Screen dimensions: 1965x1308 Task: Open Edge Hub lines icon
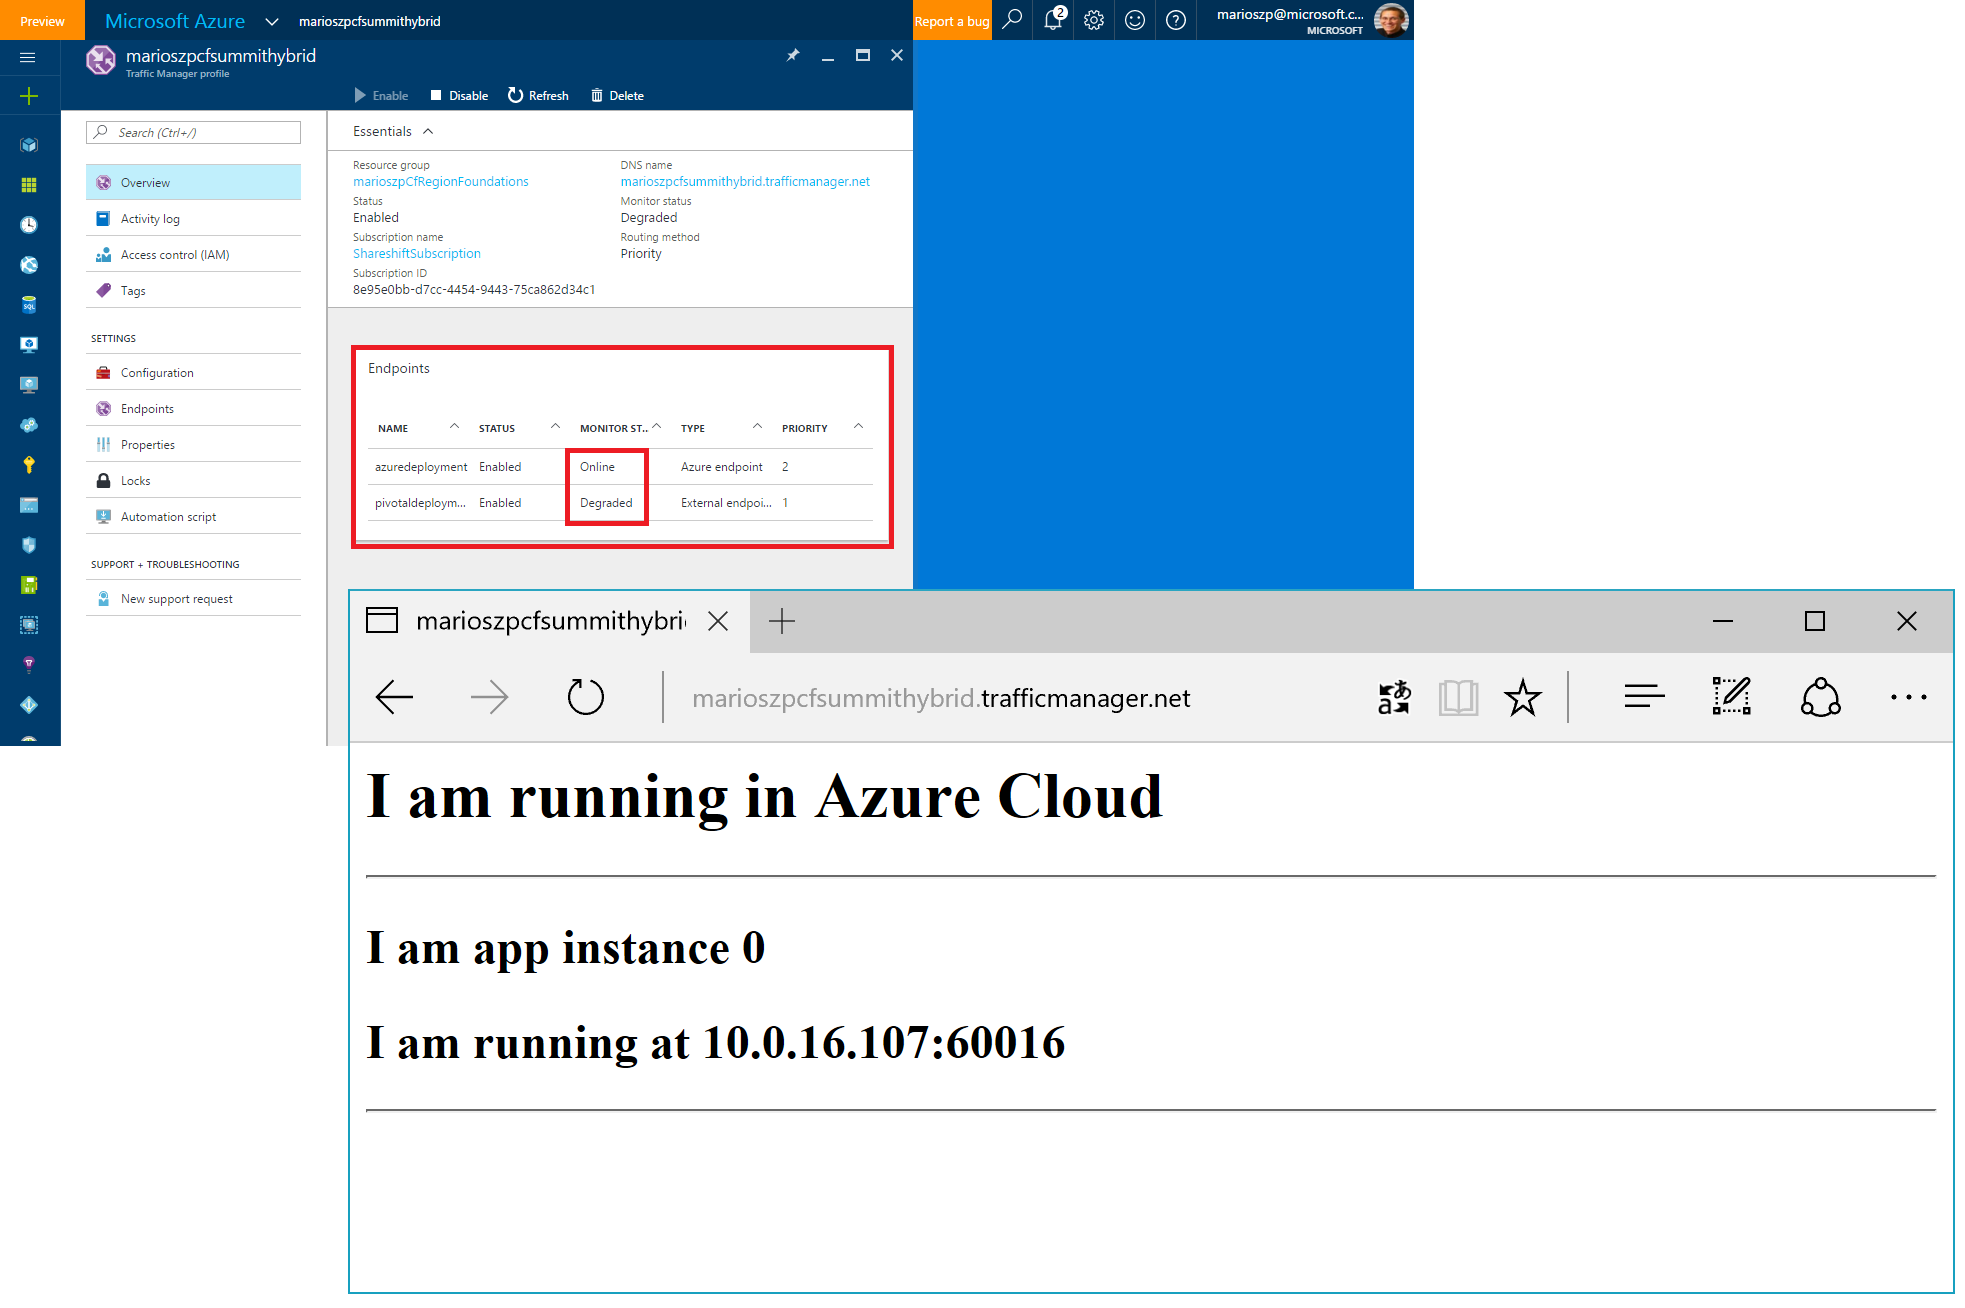point(1644,697)
